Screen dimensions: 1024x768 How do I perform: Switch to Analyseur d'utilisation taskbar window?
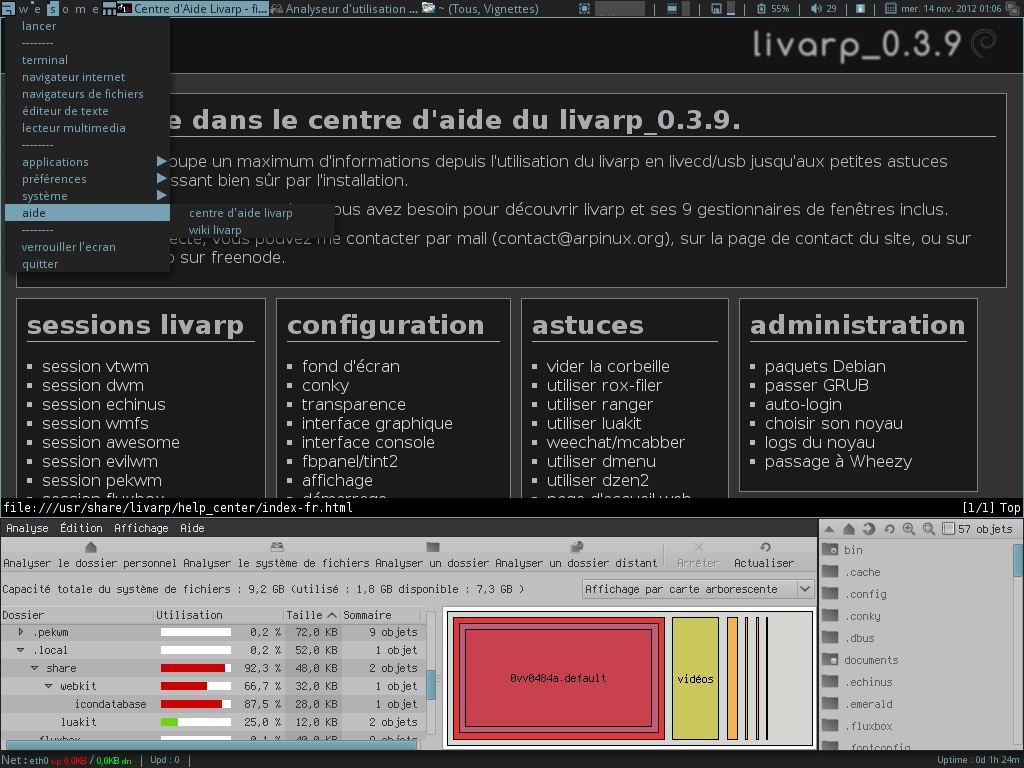point(344,8)
